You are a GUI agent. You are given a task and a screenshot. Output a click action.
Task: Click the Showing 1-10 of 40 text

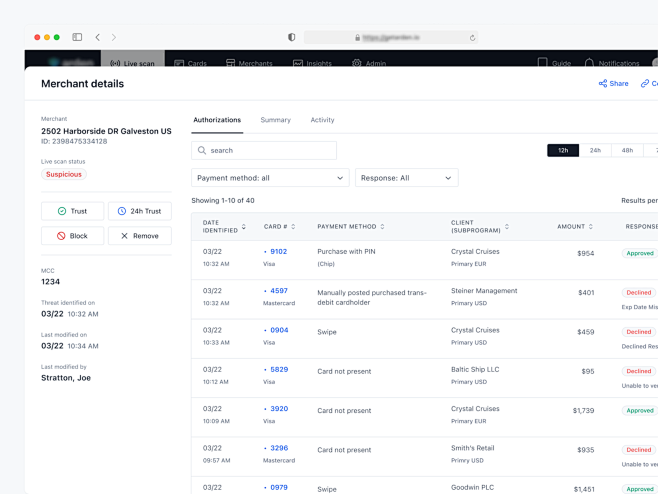[223, 201]
